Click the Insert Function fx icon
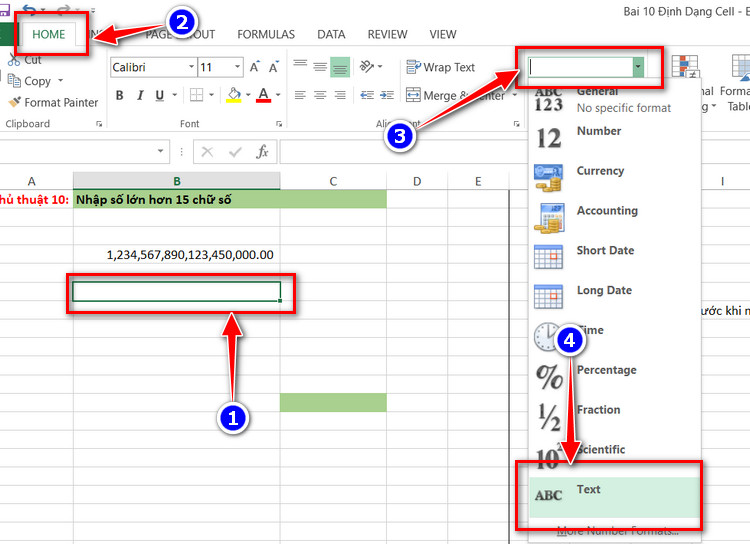Viewport: 750px width, 544px height. point(262,152)
